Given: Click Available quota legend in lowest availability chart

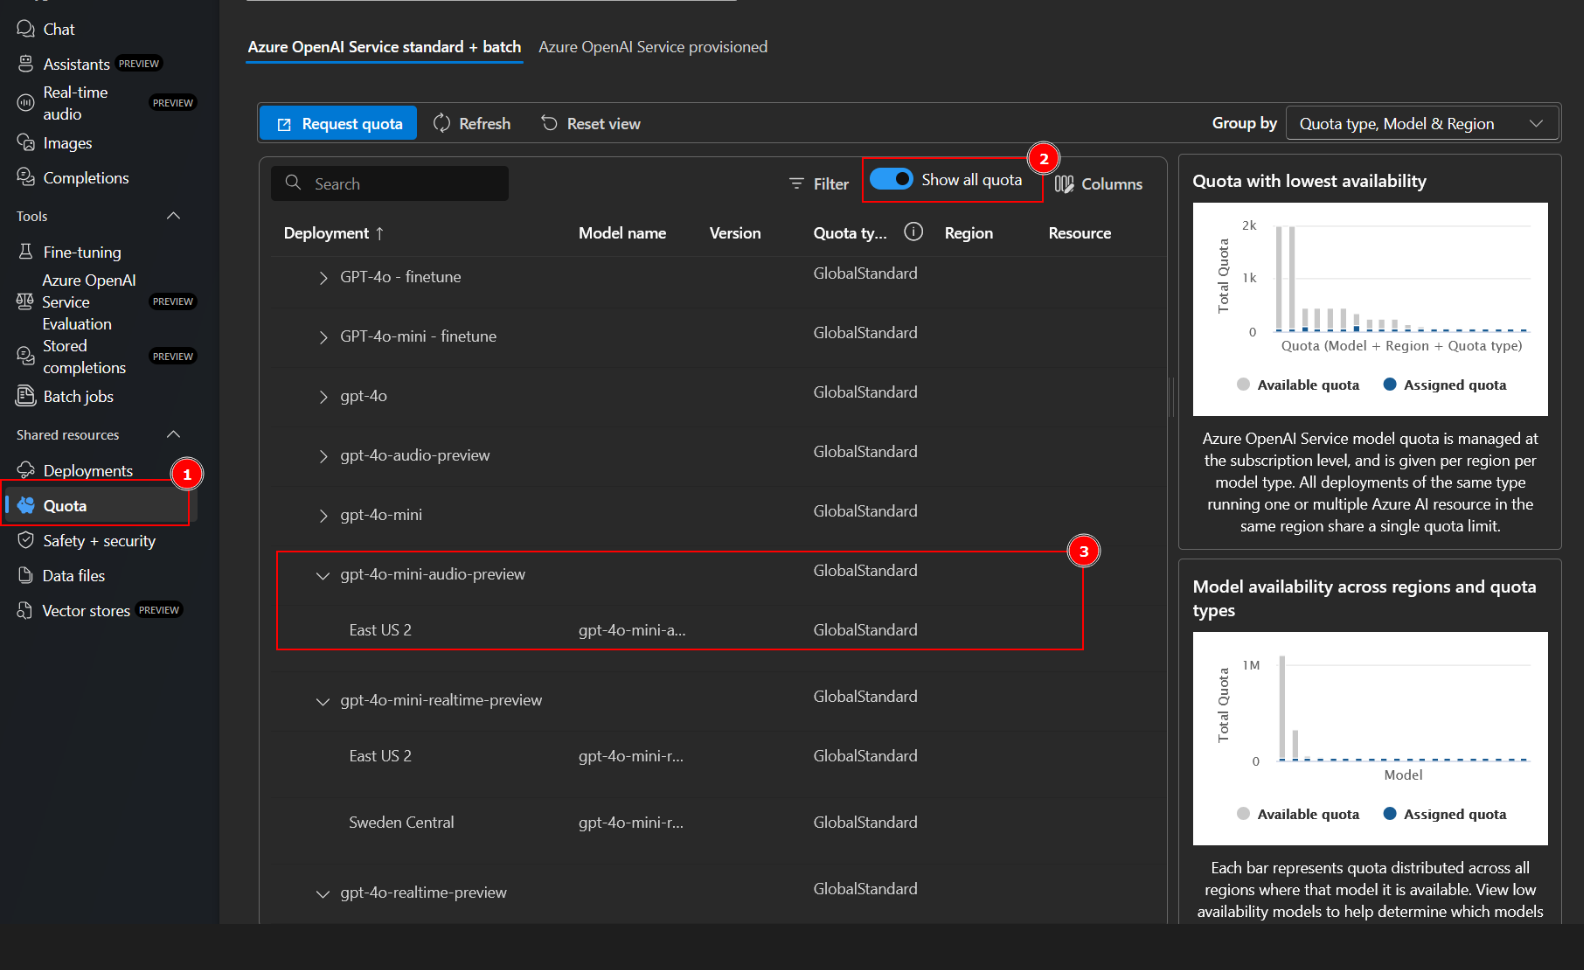Looking at the screenshot, I should tap(1298, 385).
